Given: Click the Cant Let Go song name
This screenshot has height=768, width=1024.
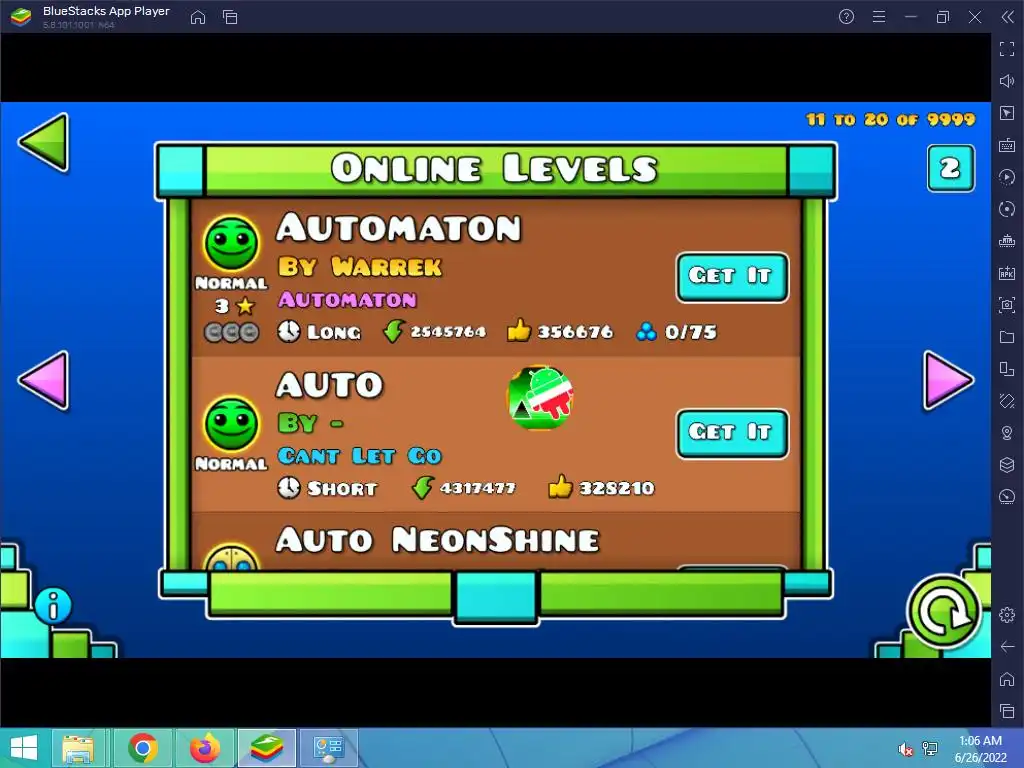Looking at the screenshot, I should tap(360, 456).
